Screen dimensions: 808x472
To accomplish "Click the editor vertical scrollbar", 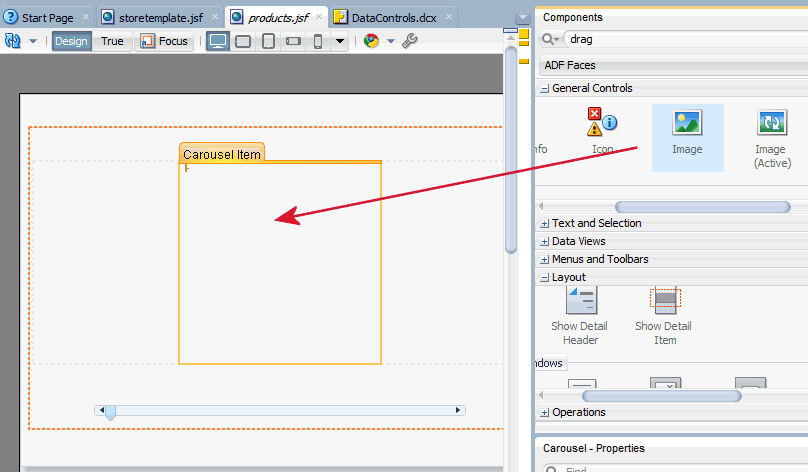I will [511, 149].
